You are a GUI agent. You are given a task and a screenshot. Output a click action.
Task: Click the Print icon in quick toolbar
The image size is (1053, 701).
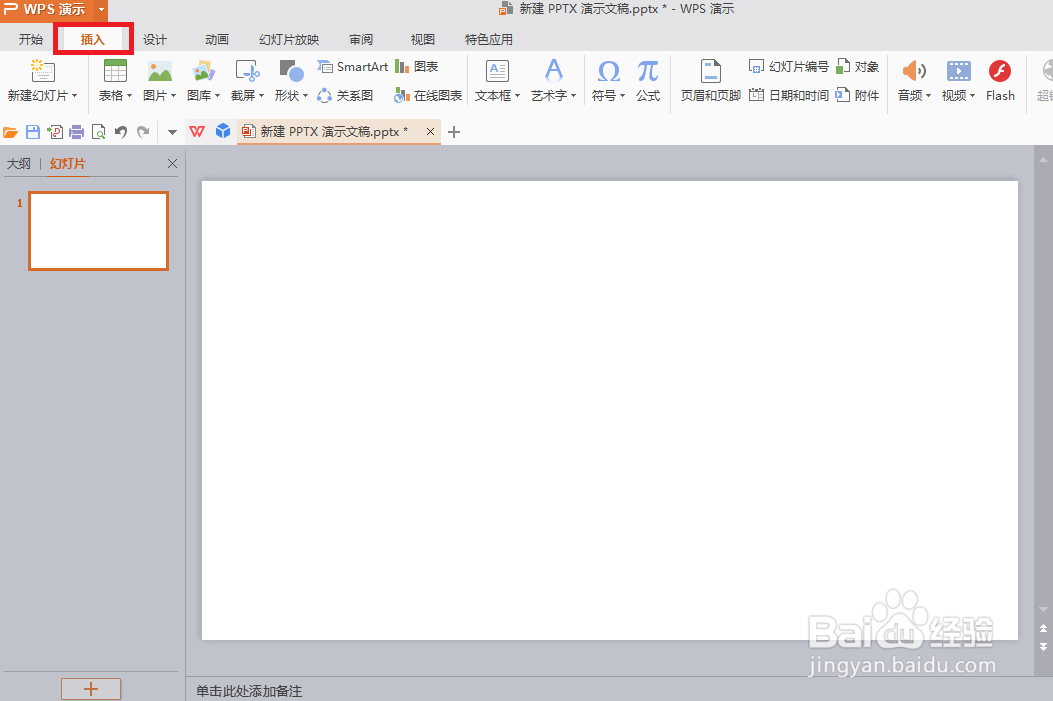click(77, 132)
